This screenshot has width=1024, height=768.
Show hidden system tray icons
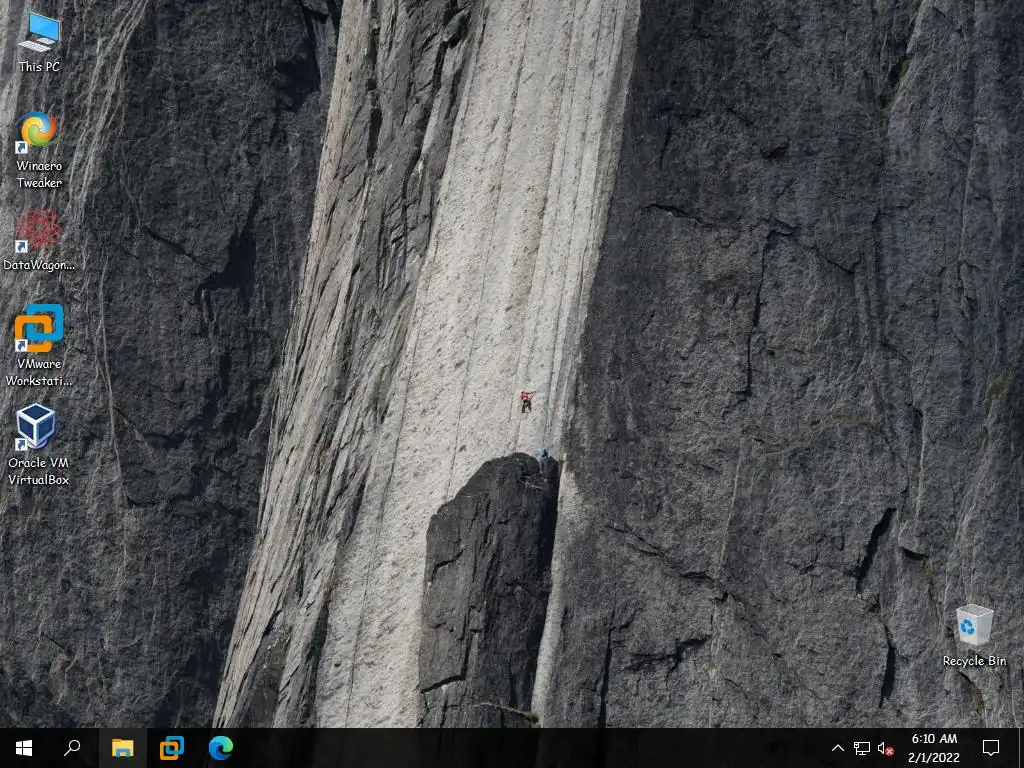(837, 748)
